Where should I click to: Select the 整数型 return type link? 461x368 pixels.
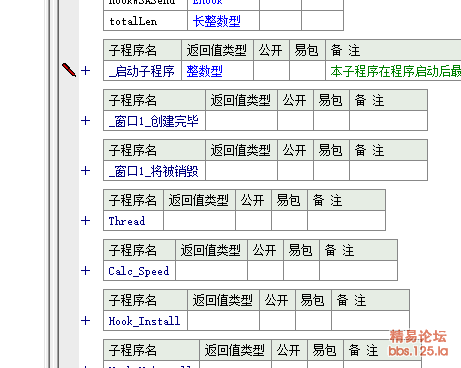point(204,71)
